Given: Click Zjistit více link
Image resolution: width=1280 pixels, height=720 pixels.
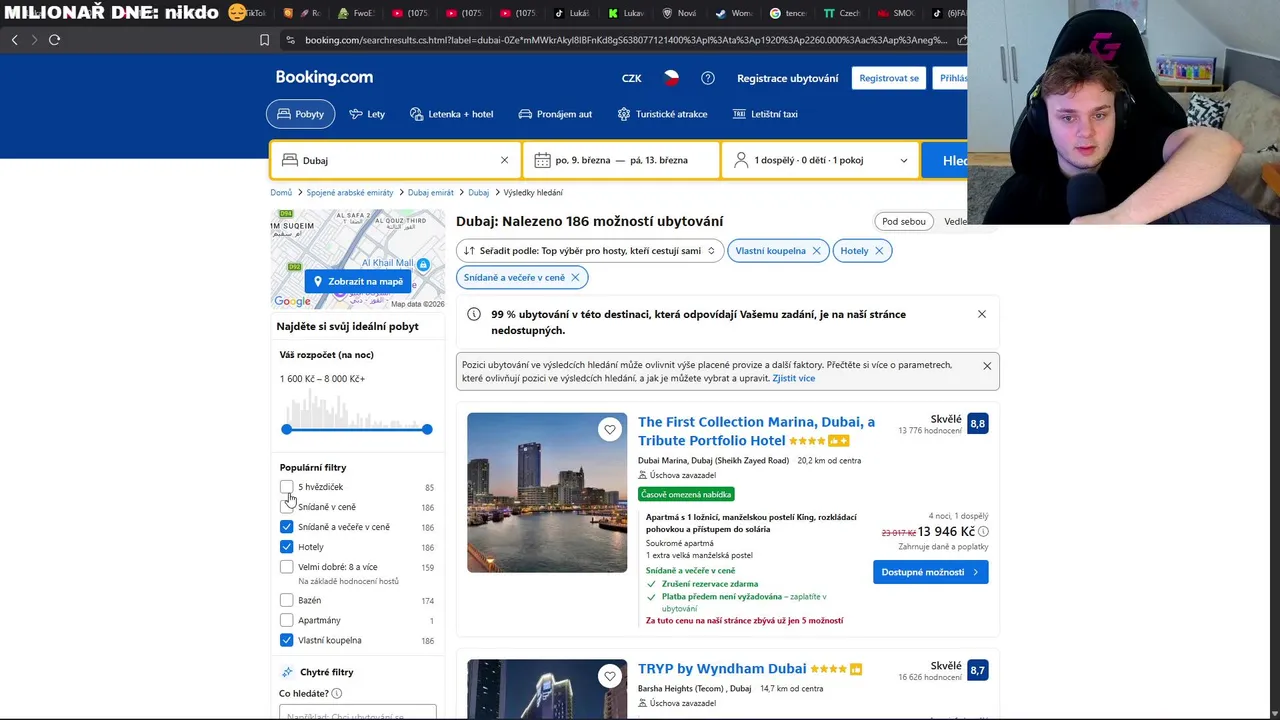Looking at the screenshot, I should 794,378.
